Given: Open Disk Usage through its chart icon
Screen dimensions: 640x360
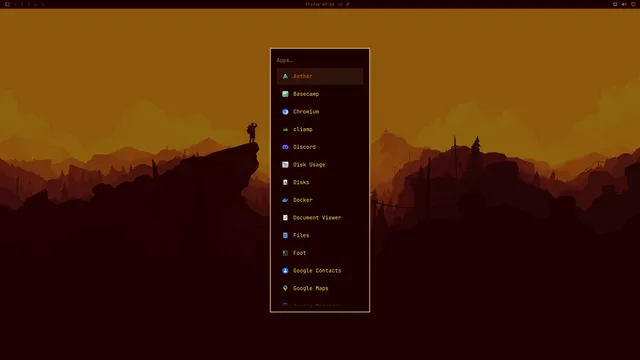Looking at the screenshot, I should pyautogui.click(x=285, y=164).
